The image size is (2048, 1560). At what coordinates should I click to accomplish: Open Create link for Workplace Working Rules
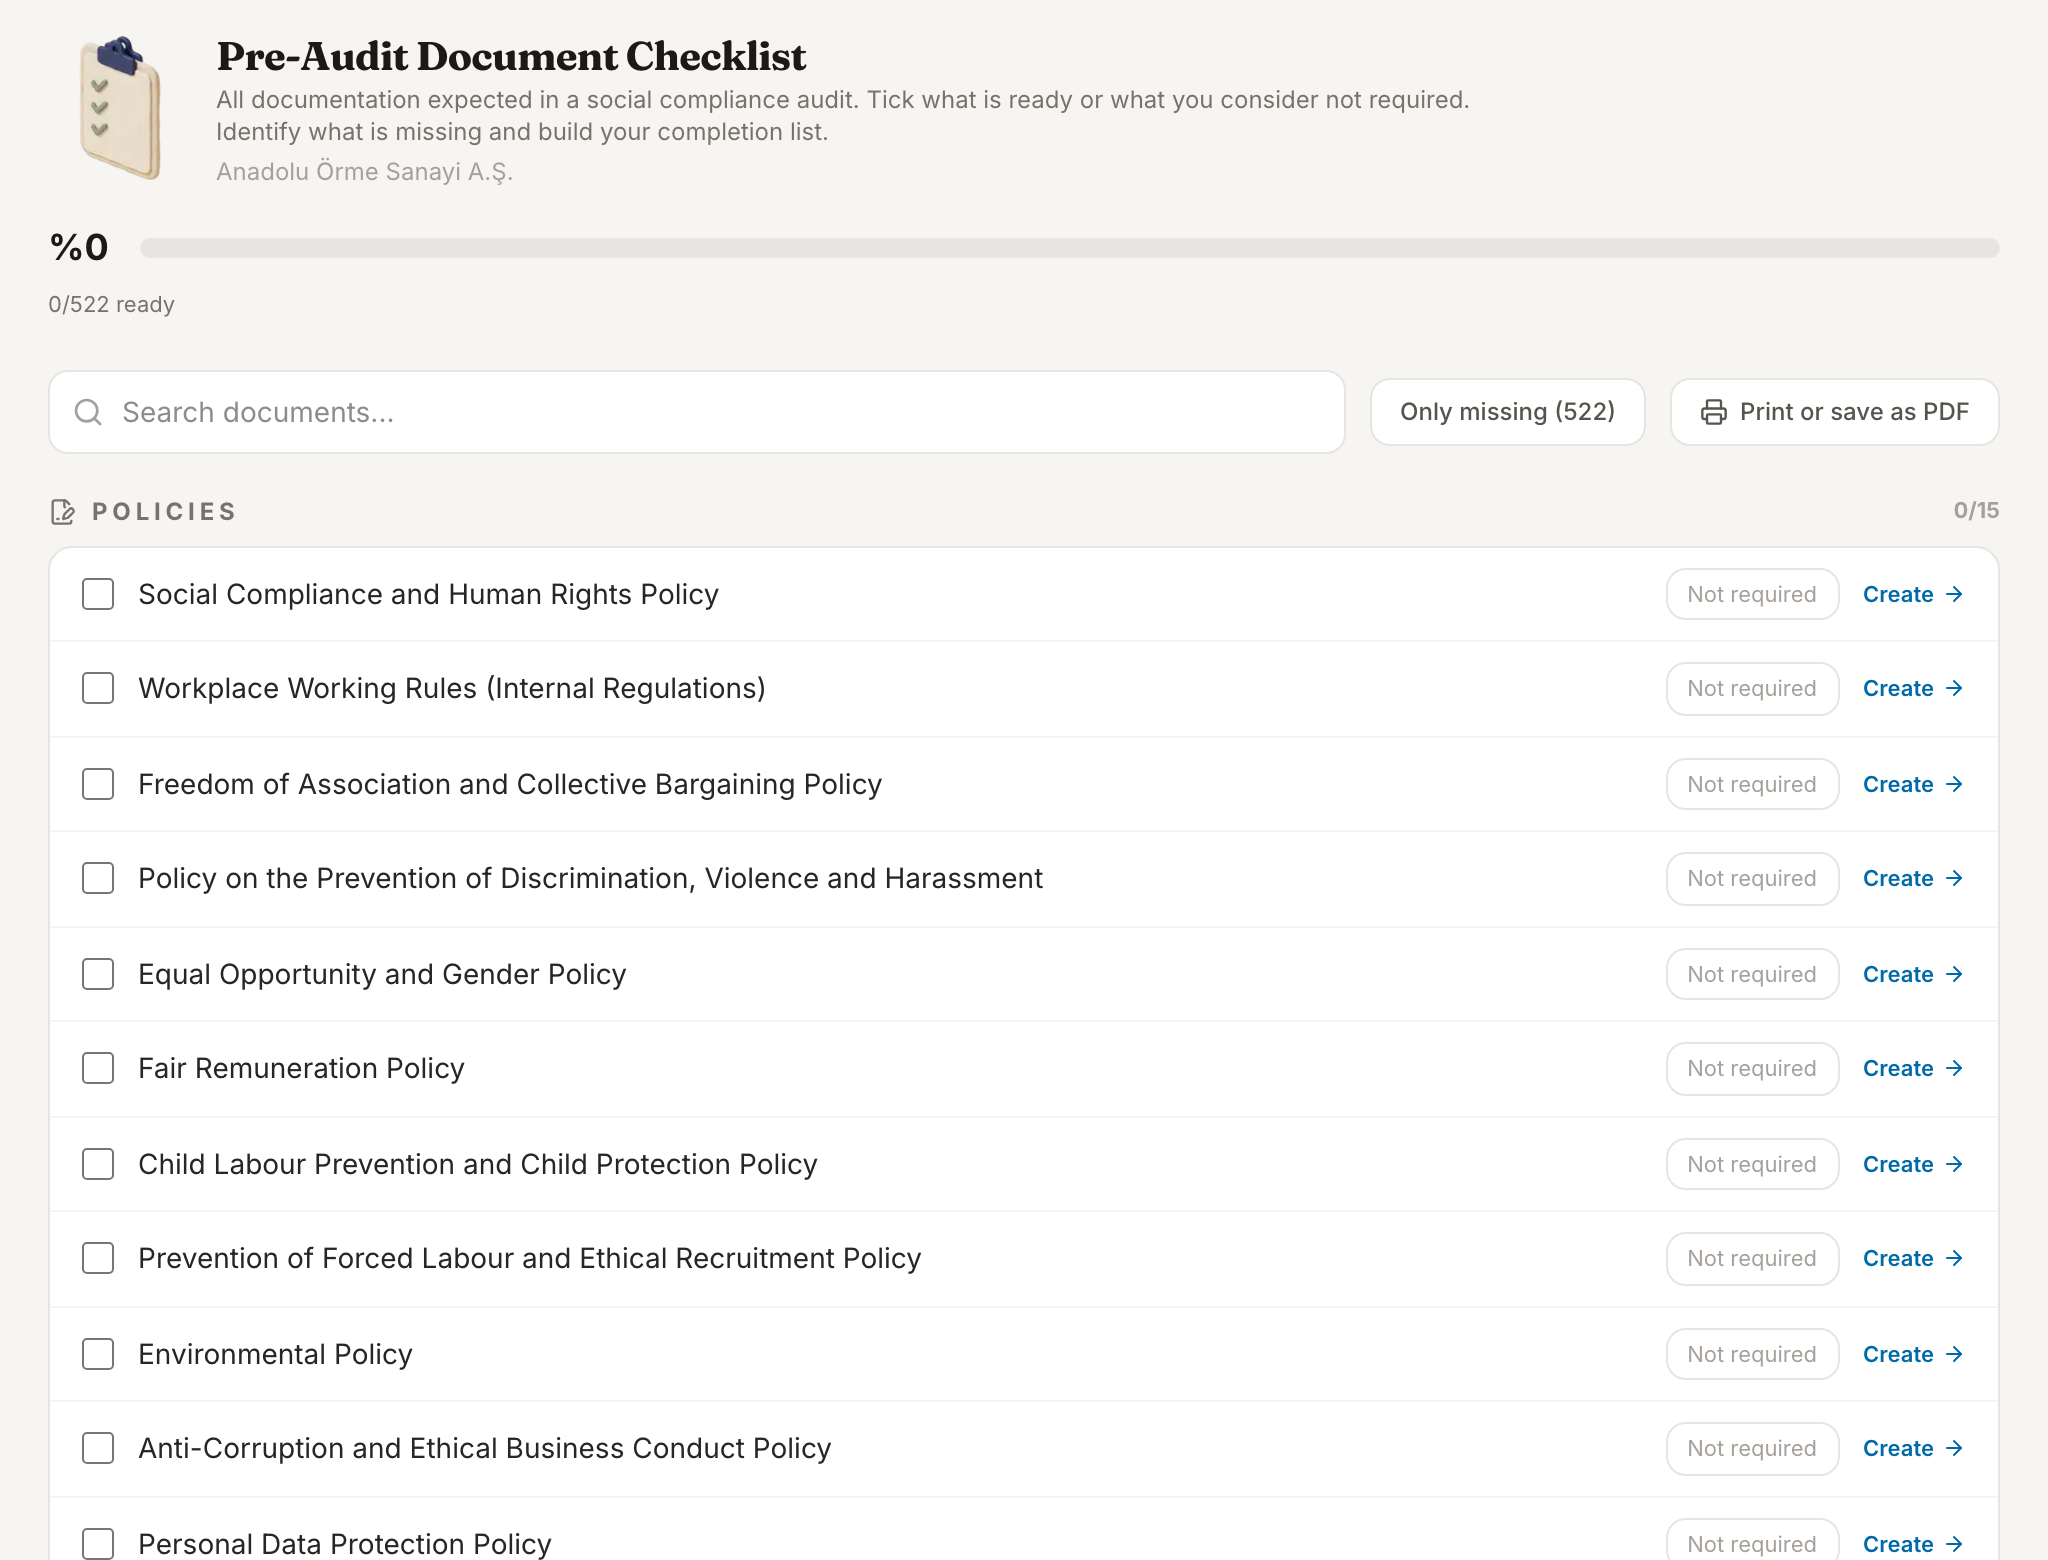click(1913, 688)
